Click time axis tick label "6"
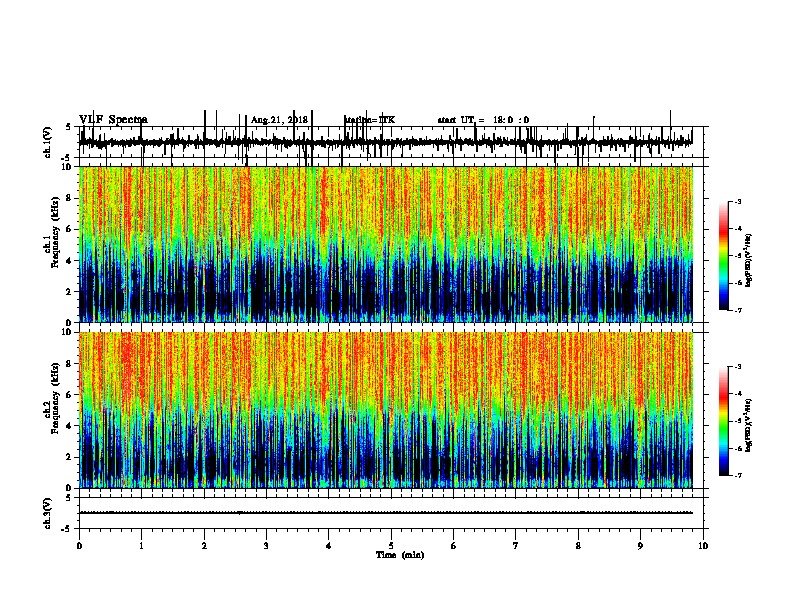This screenshot has height=612, width=792. click(x=454, y=545)
